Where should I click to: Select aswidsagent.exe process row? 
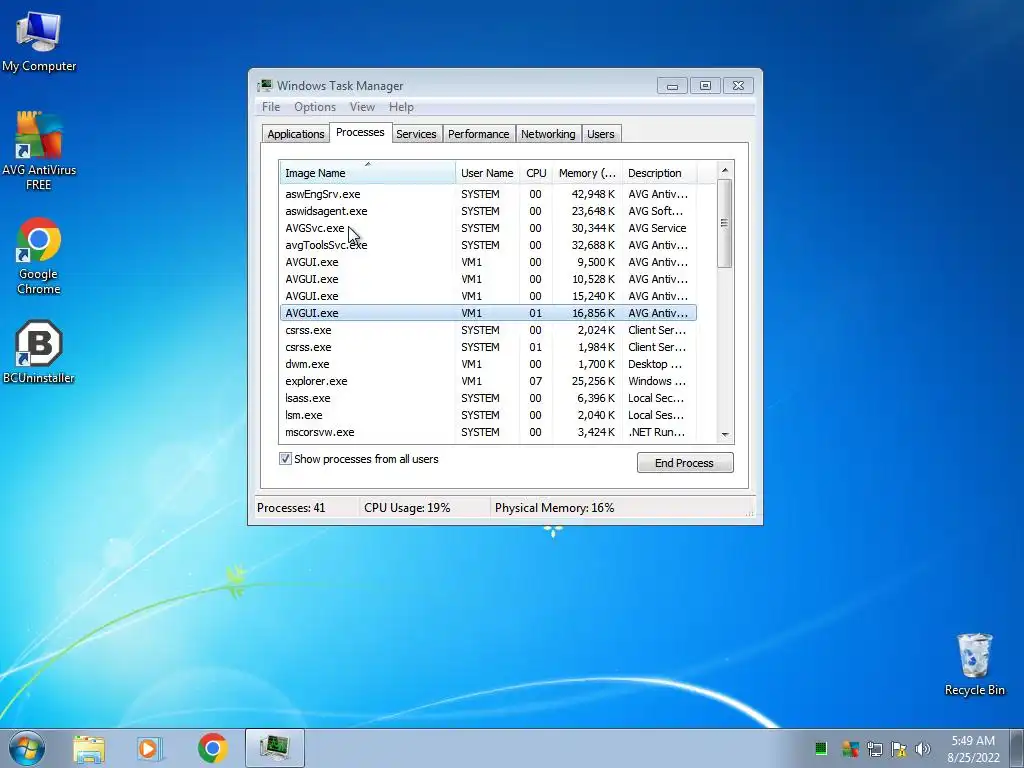pyautogui.click(x=488, y=211)
